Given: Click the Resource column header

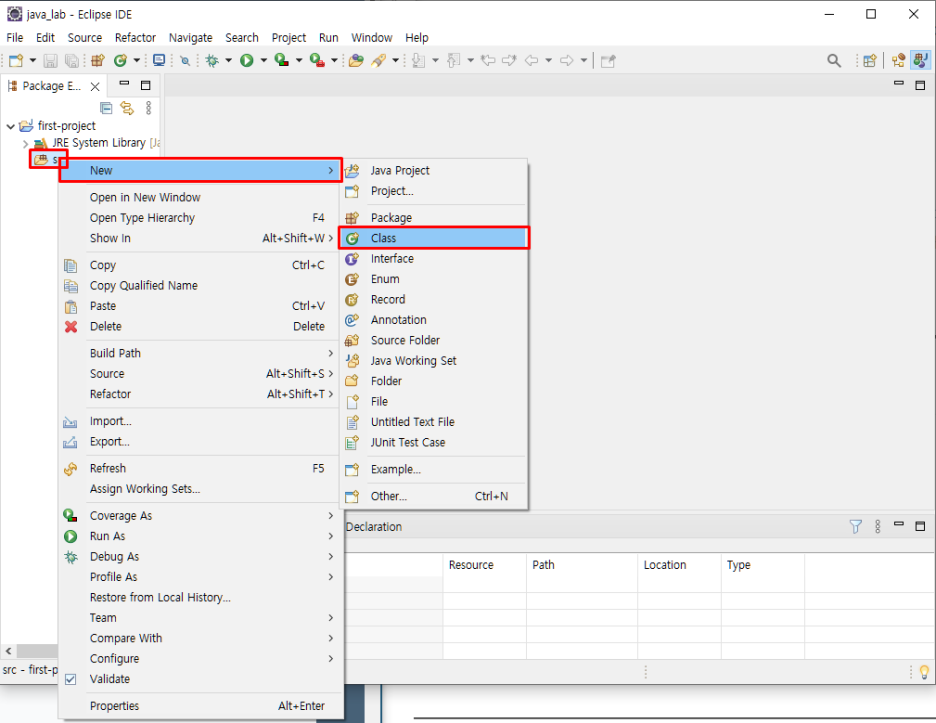Looking at the screenshot, I should pyautogui.click(x=484, y=565).
